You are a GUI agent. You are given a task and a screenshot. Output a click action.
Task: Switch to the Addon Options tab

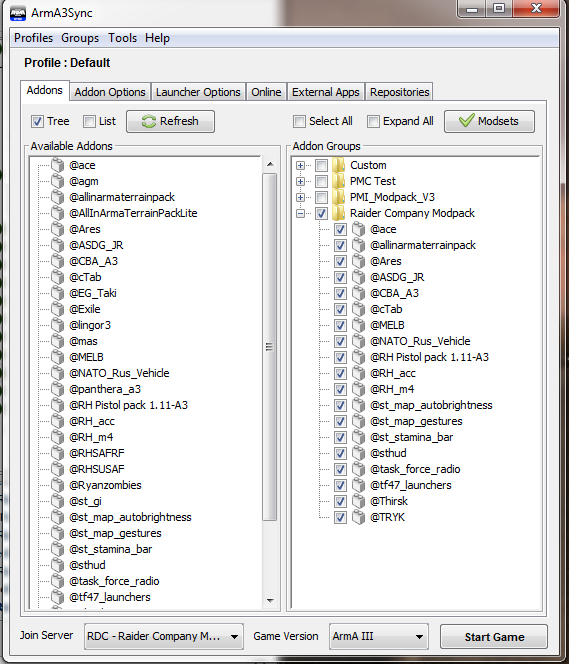click(110, 92)
